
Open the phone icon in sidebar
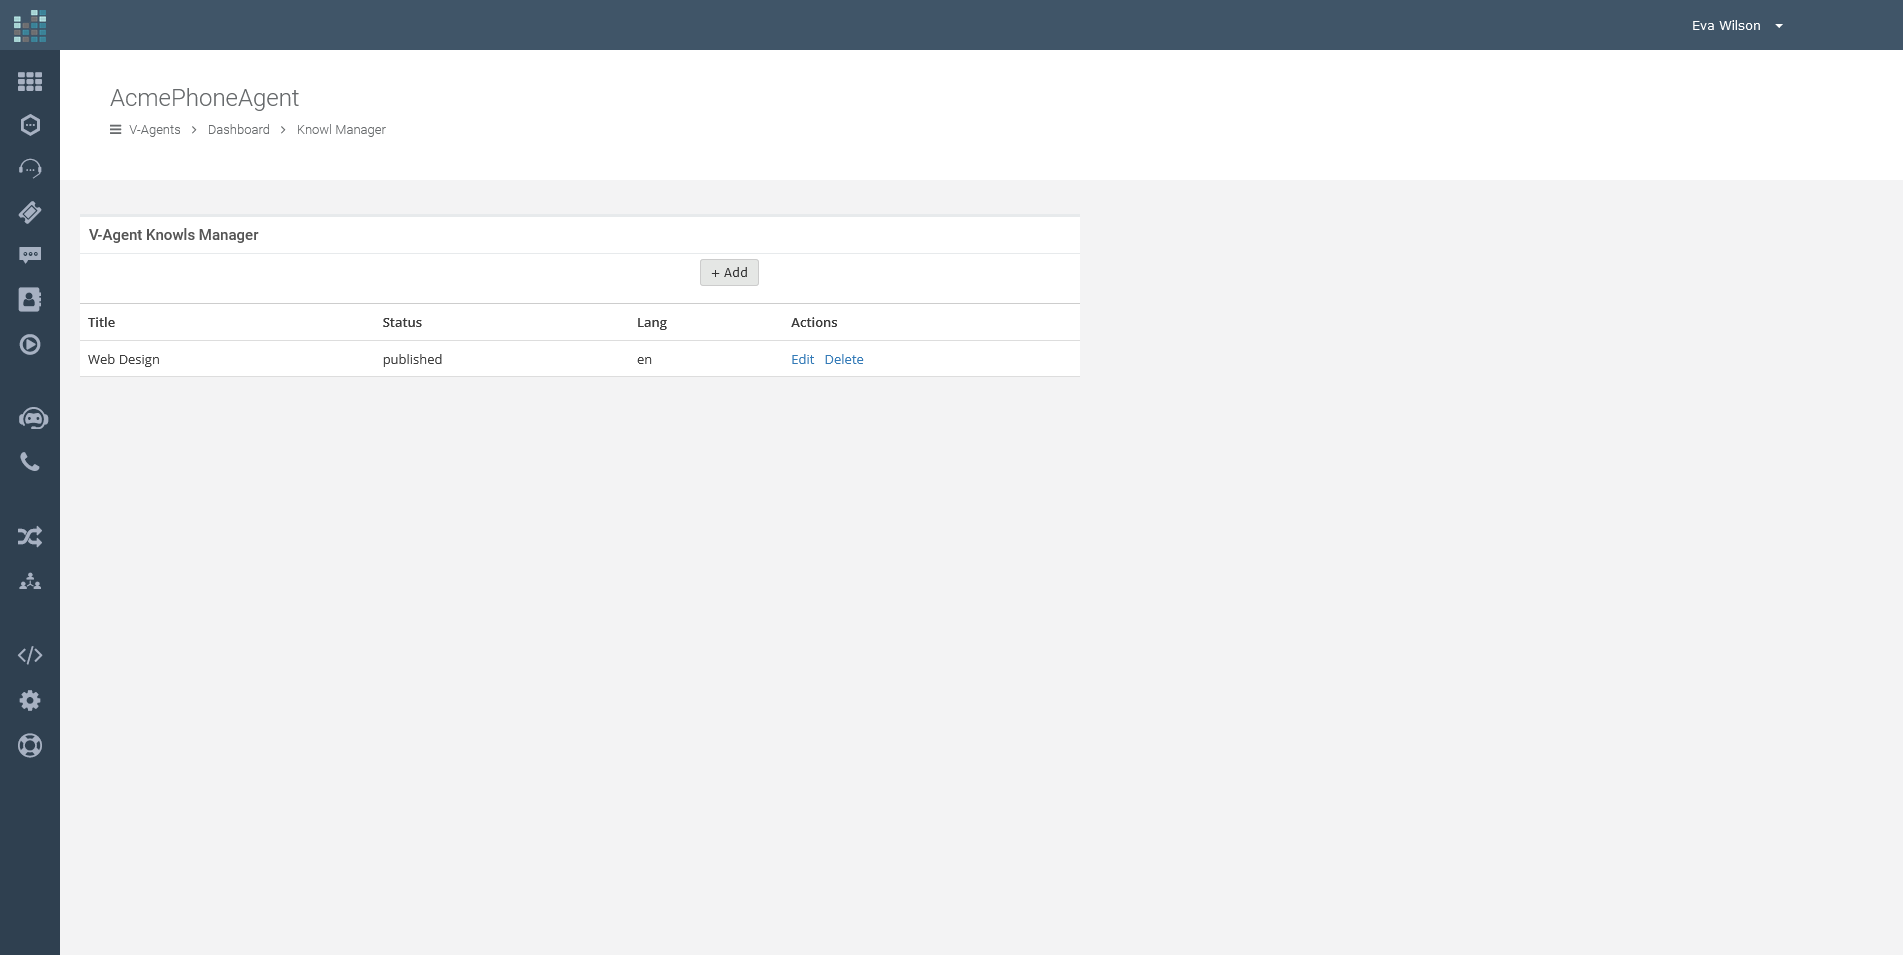[x=30, y=462]
